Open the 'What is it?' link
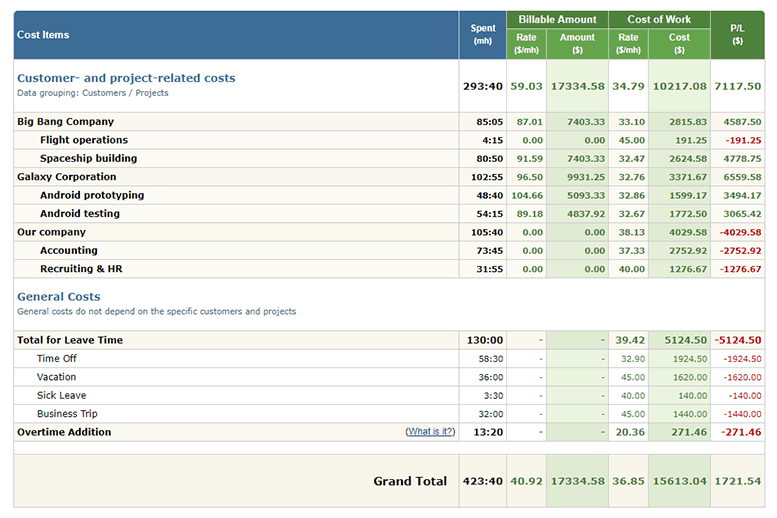Screen dimensions: 777x518 tap(430, 432)
